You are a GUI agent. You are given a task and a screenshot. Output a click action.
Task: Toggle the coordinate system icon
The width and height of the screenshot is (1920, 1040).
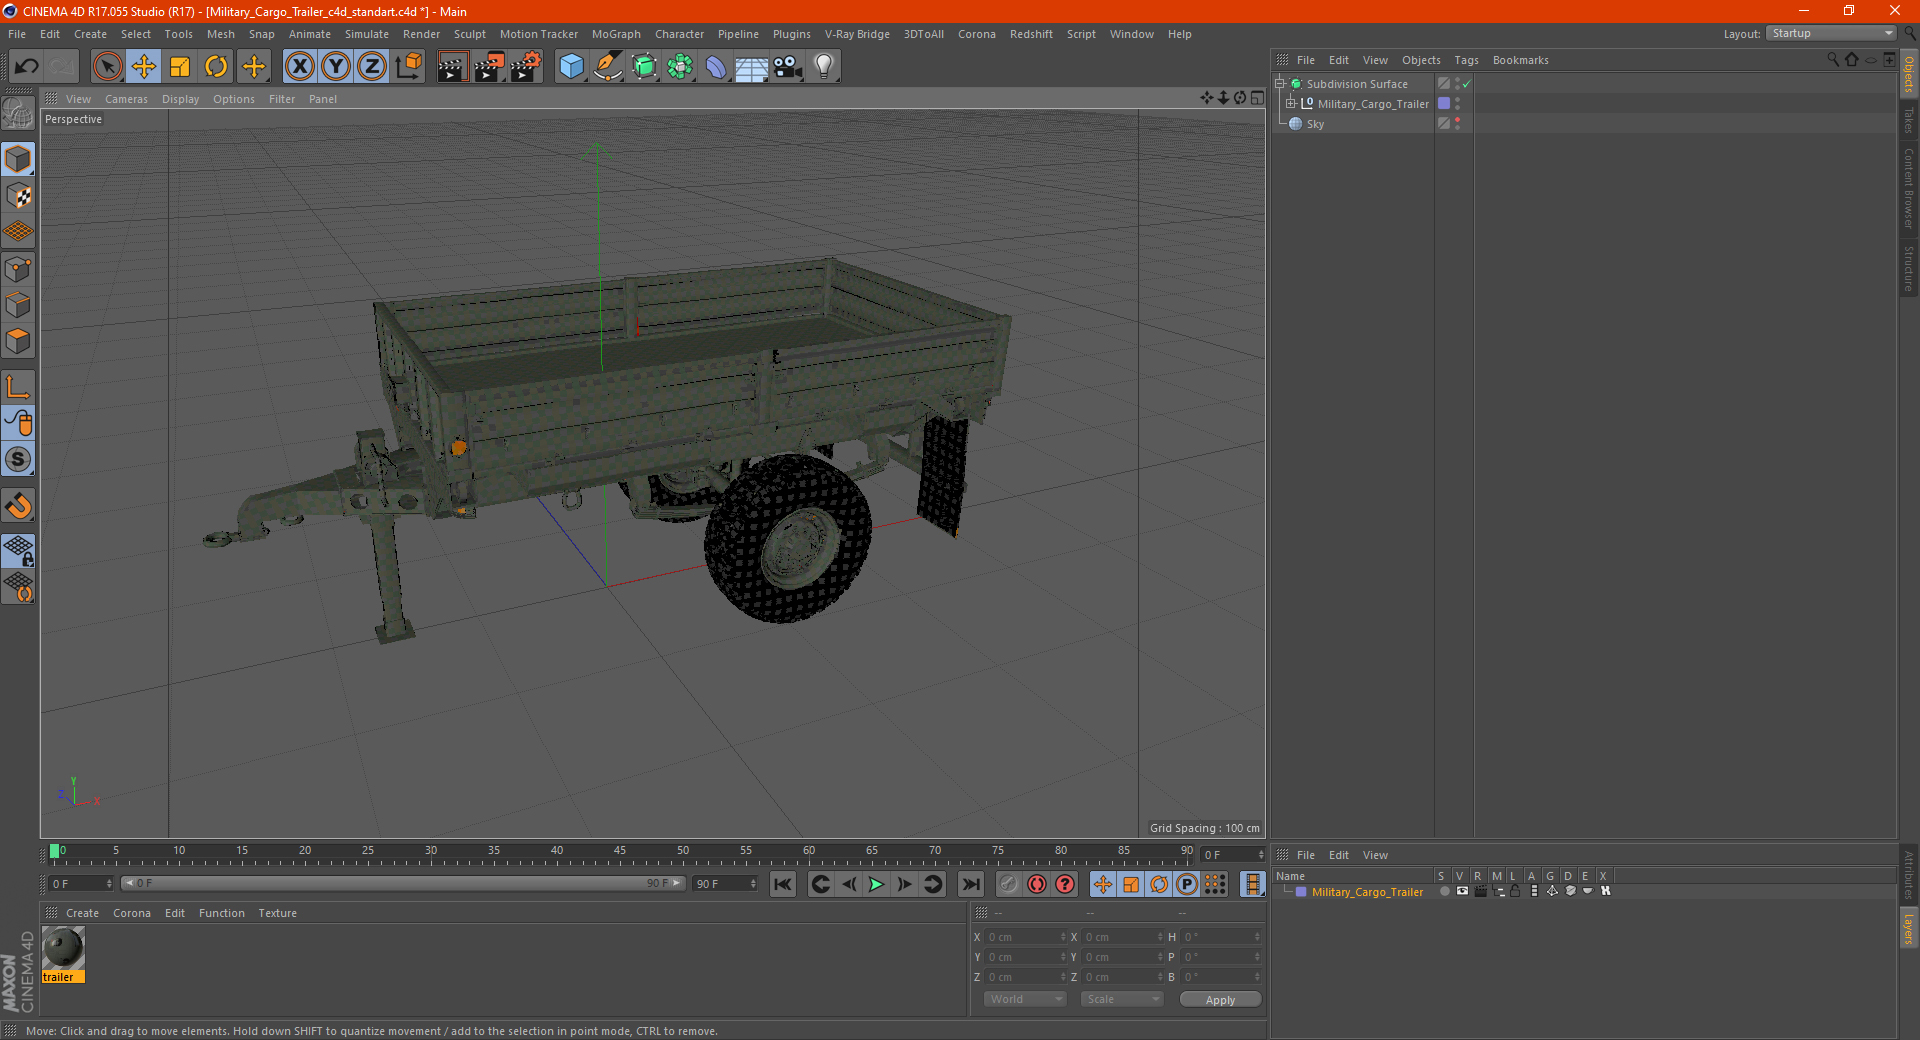pyautogui.click(x=409, y=67)
